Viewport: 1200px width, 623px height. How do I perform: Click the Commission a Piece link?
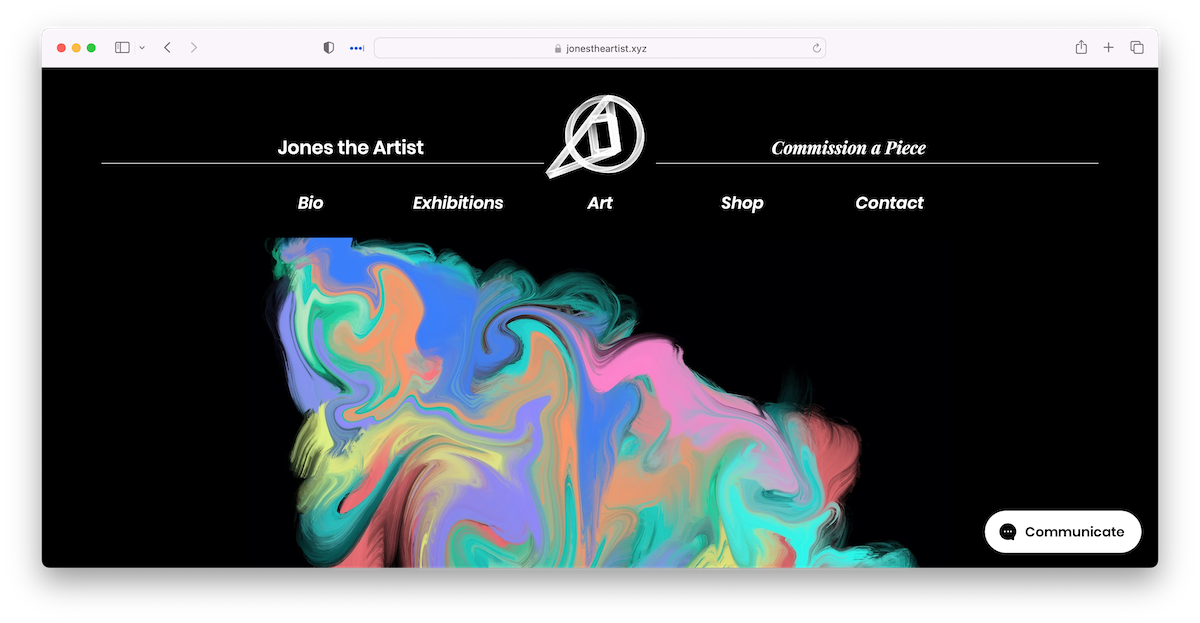[x=849, y=148]
